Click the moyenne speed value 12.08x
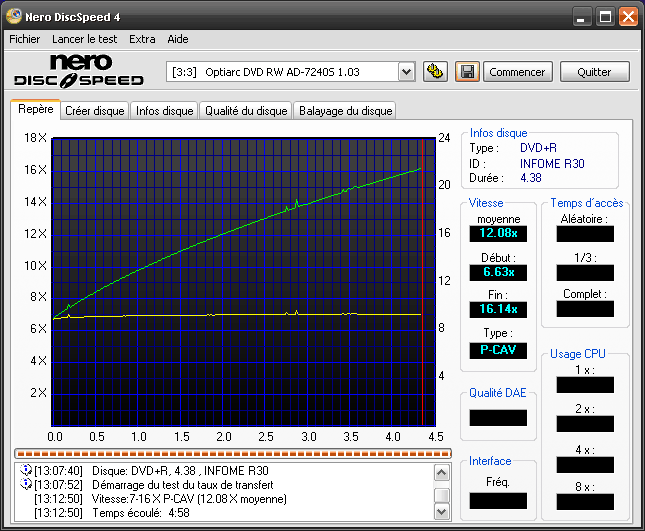Viewport: 645px width, 531px height. click(x=498, y=233)
